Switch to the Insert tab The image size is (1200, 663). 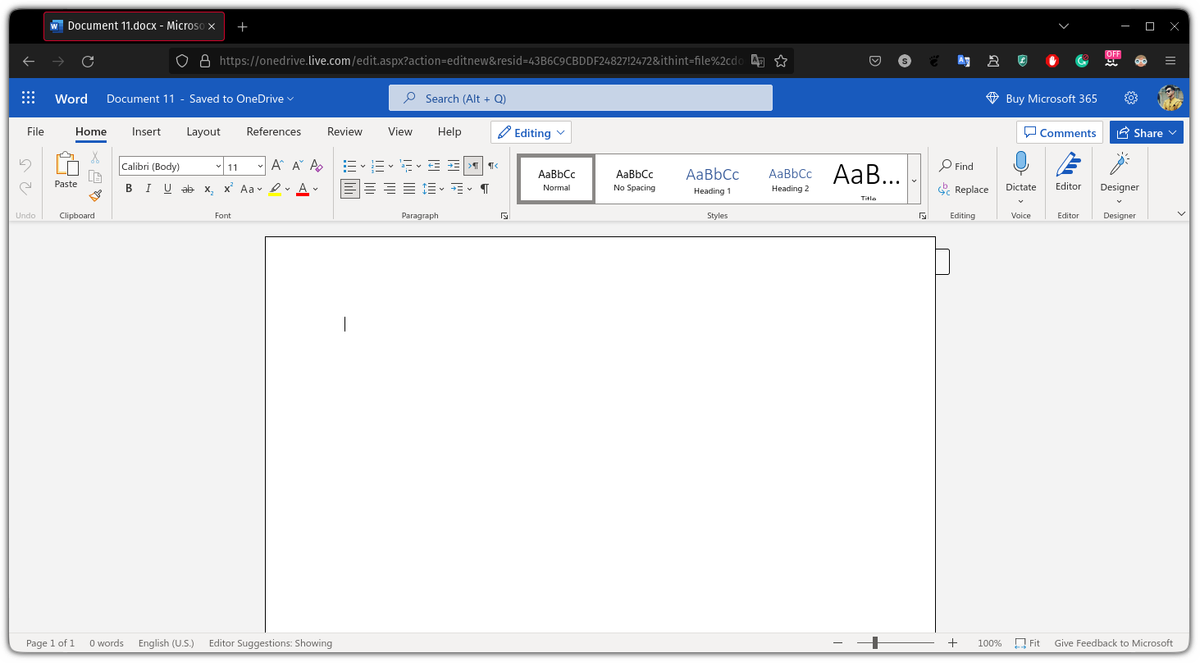pyautogui.click(x=146, y=131)
